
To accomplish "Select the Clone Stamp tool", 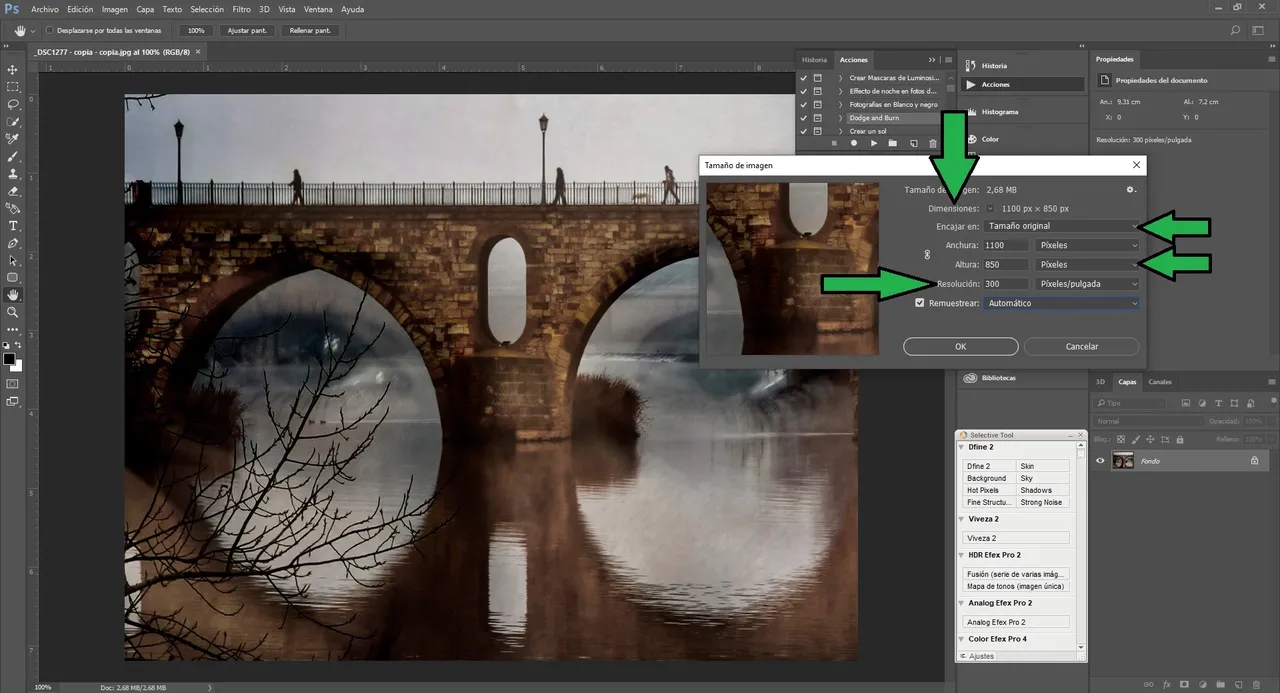I will 13,174.
